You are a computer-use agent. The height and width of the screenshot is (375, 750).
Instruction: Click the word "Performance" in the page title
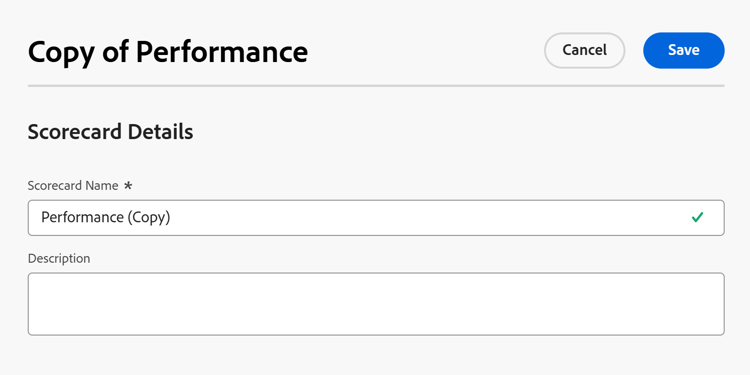tap(222, 51)
